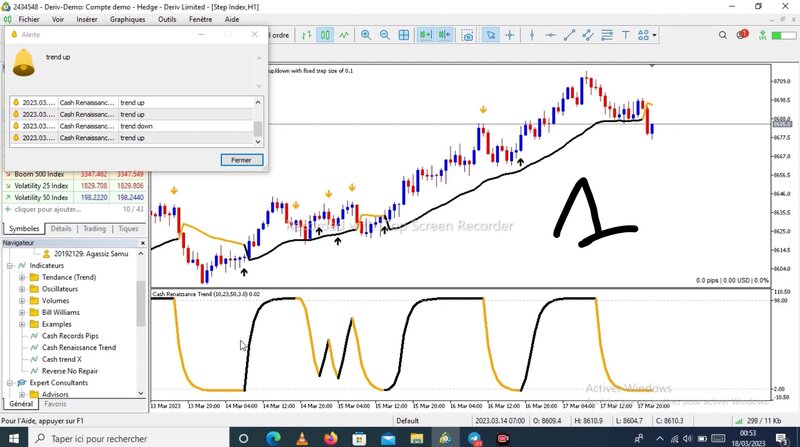The height and width of the screenshot is (447, 800).
Task: Expand the Oscillateurs folder
Action: pos(22,289)
